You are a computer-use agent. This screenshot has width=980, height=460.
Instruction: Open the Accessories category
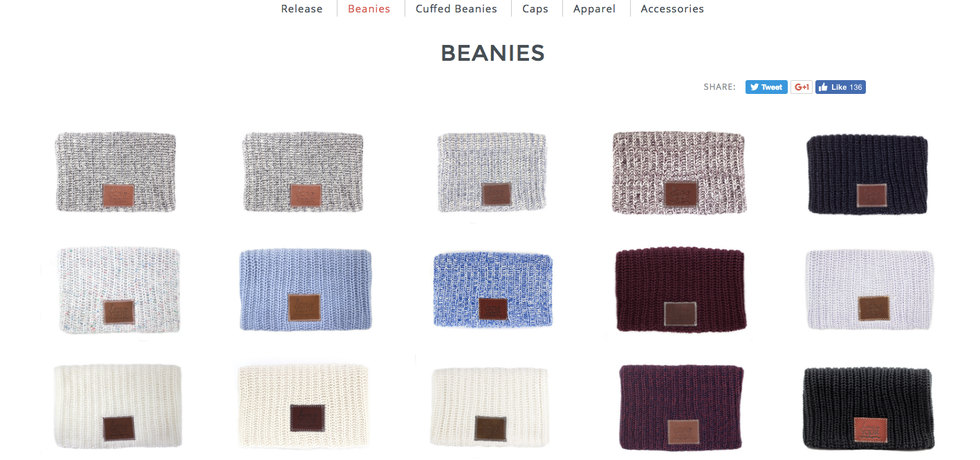[x=672, y=9]
